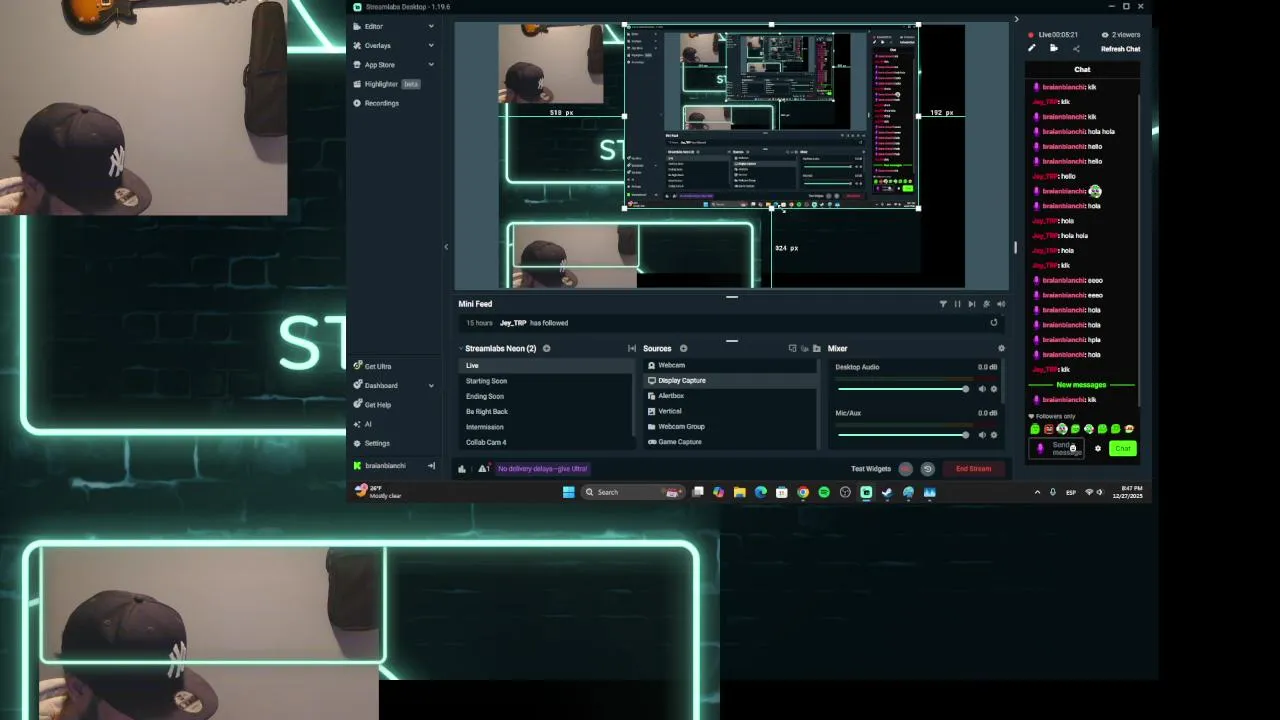This screenshot has width=1280, height=720.
Task: Select the Display Capture source
Action: 730,380
